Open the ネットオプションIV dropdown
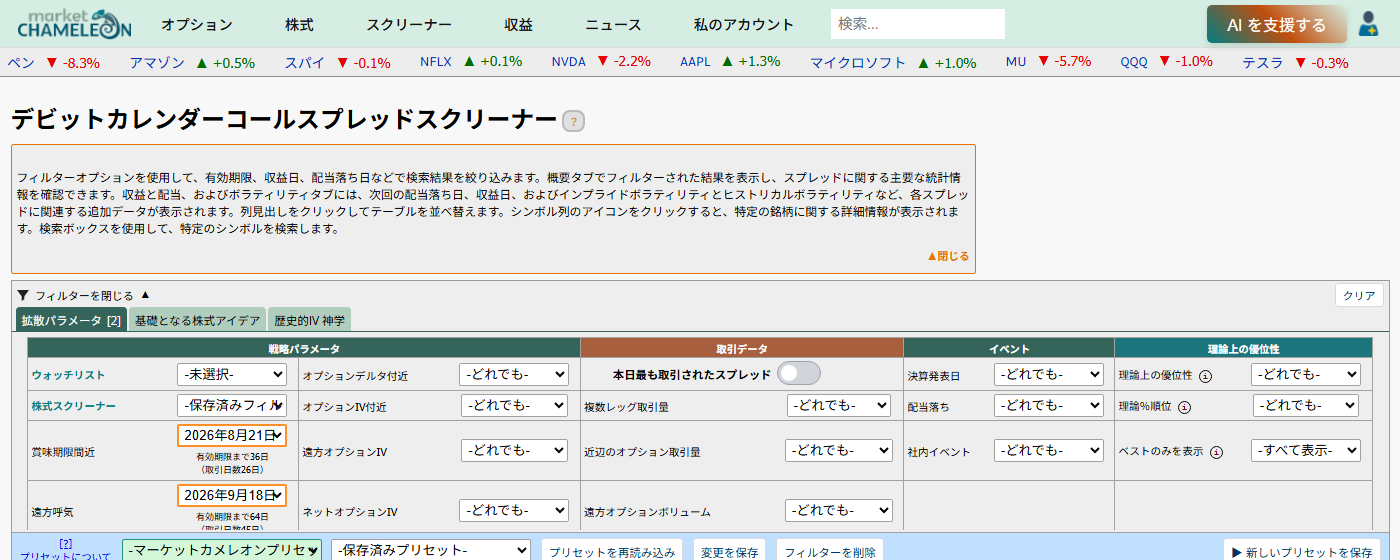The image size is (1400, 560). coord(513,510)
